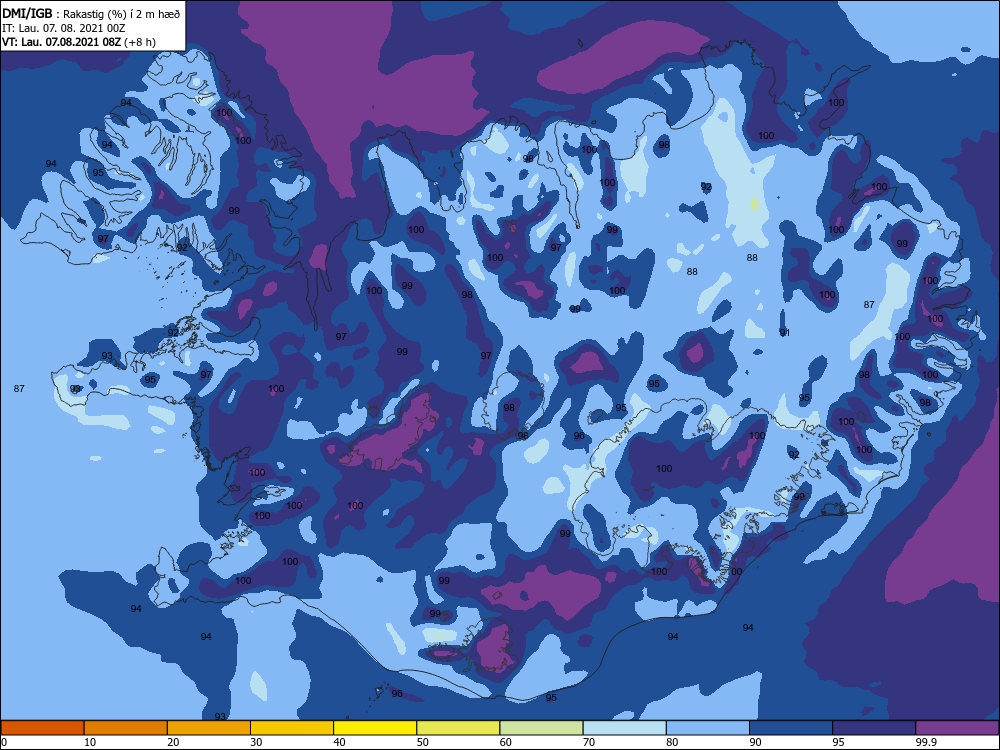Click the dark orange 0–10 legend swatch
This screenshot has width=1000, height=750.
click(42, 728)
